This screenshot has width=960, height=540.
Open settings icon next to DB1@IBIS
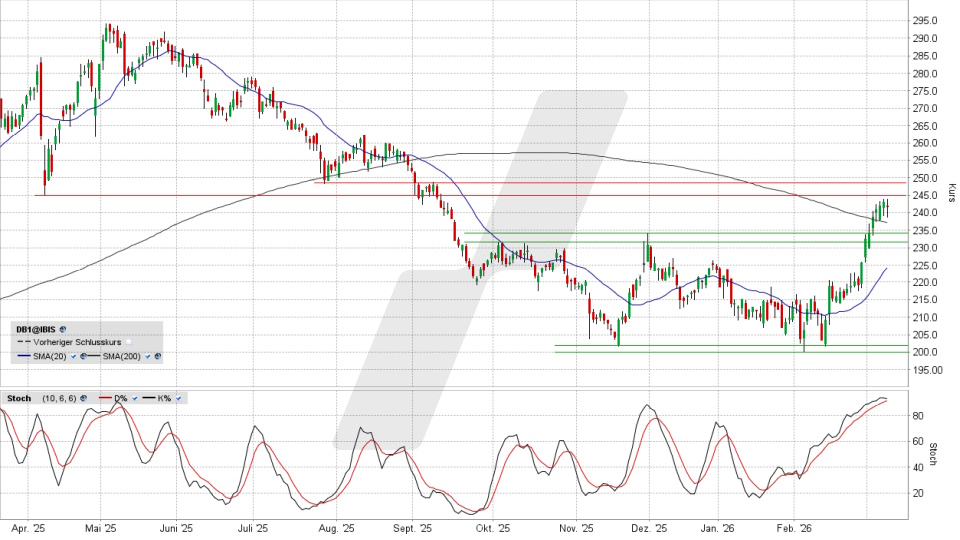[63, 327]
